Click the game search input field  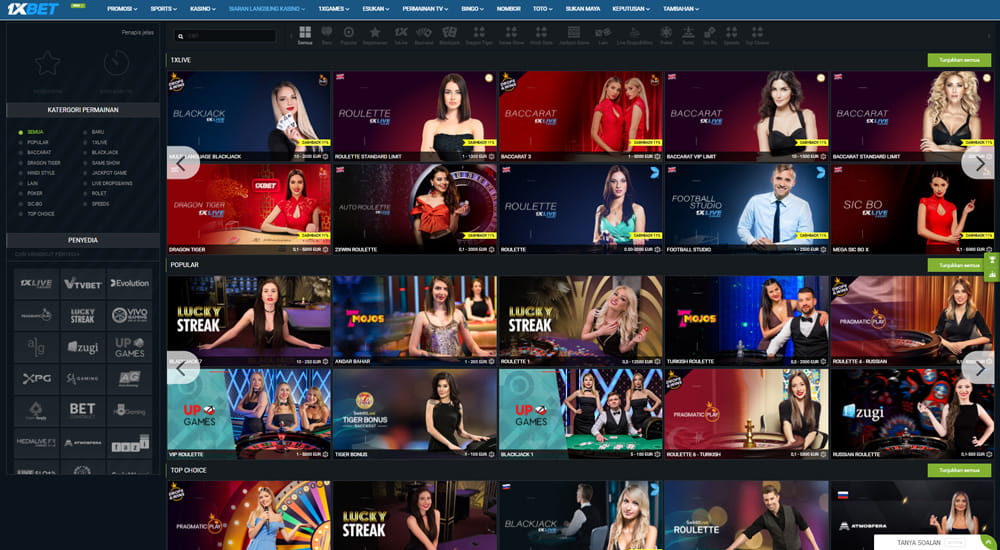(225, 36)
